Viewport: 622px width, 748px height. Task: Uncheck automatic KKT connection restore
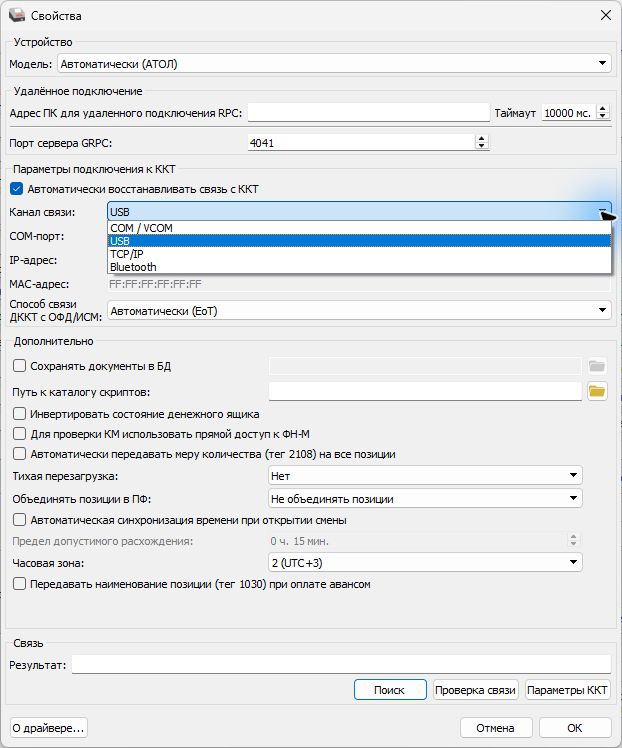coord(17,189)
